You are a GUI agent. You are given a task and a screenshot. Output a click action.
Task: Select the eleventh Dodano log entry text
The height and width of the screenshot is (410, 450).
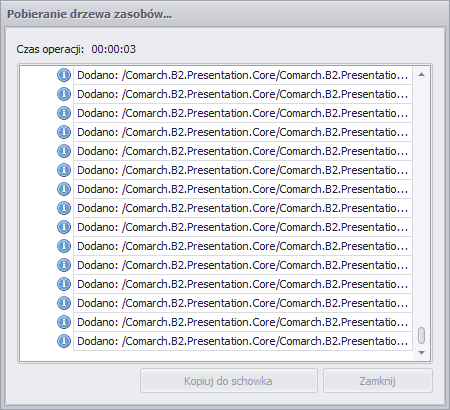point(243,265)
